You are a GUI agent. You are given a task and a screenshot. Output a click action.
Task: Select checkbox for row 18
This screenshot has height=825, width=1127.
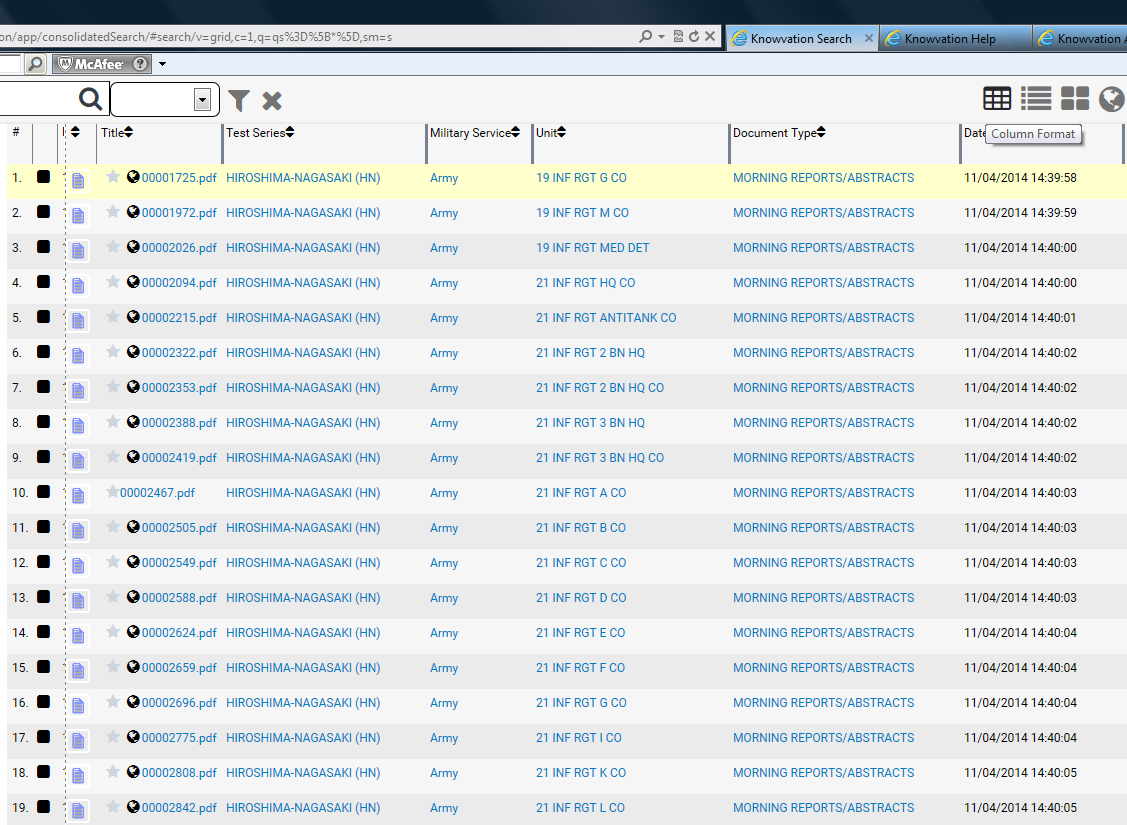(x=43, y=772)
